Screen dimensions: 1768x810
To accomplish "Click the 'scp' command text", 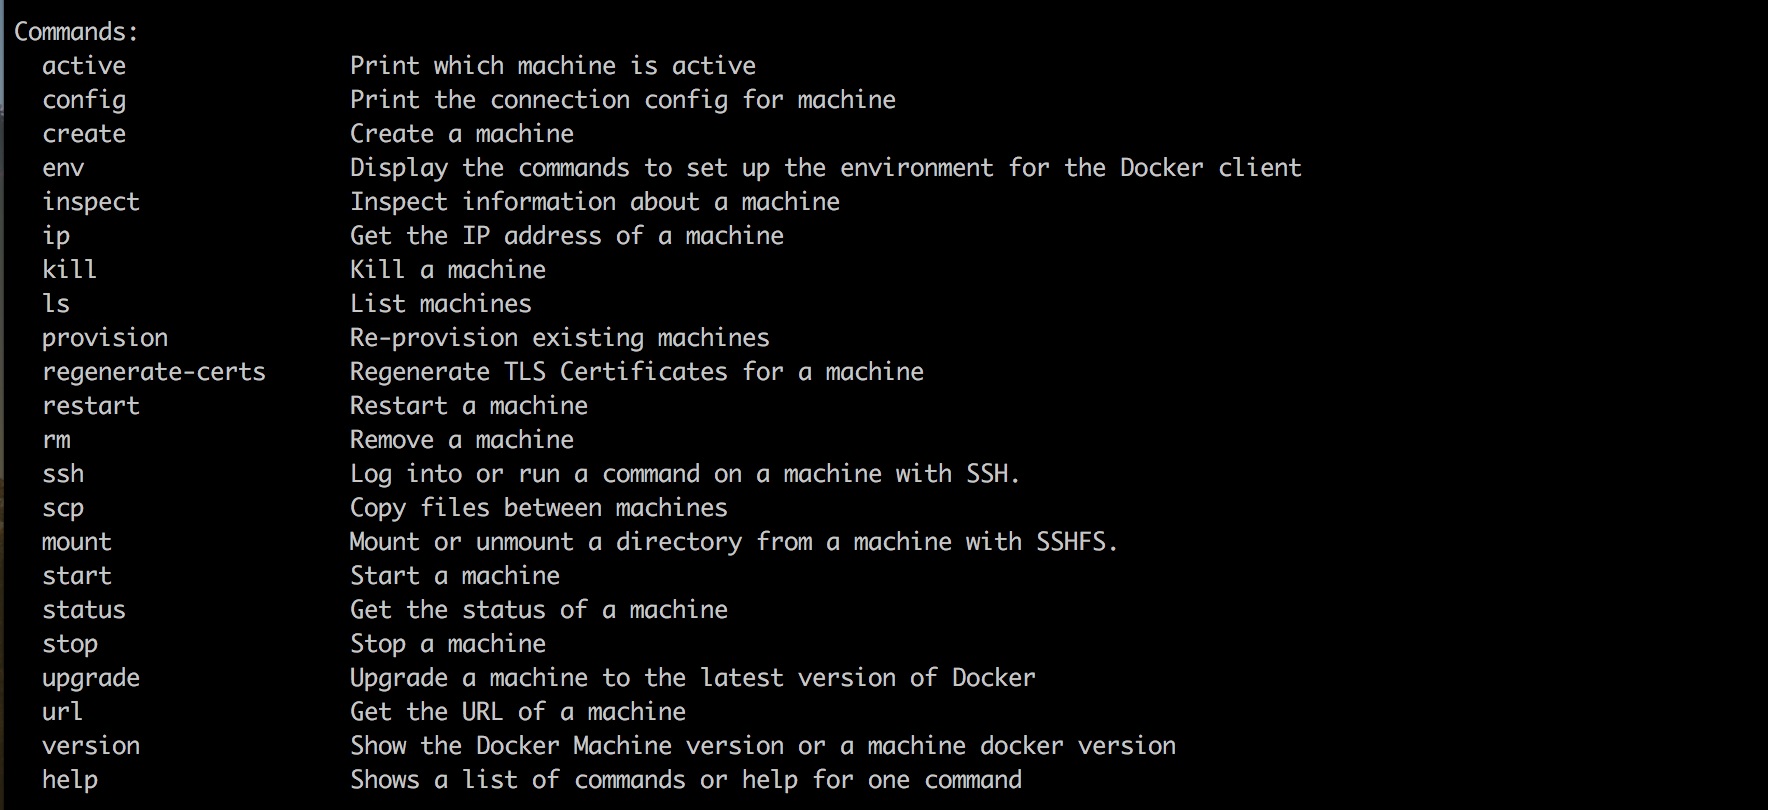I will (63, 509).
